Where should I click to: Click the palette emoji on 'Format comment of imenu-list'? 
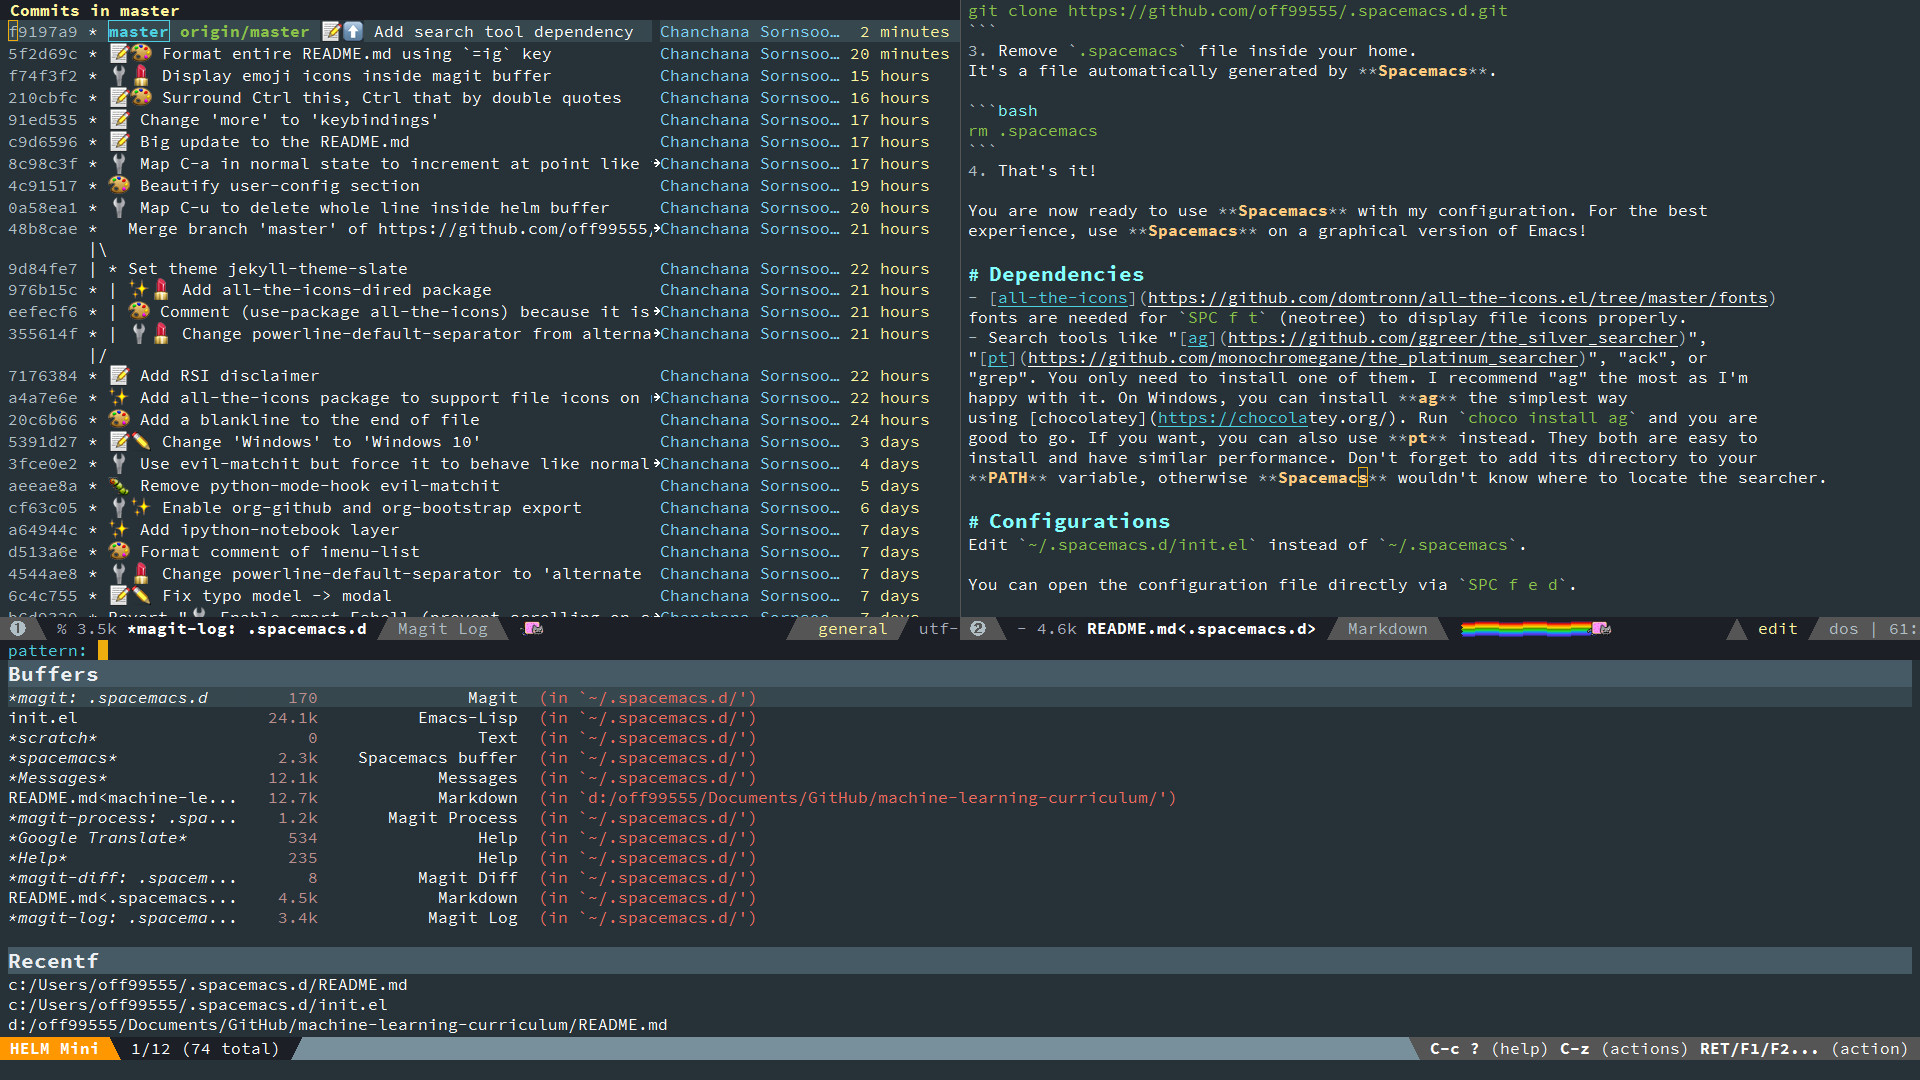(119, 552)
